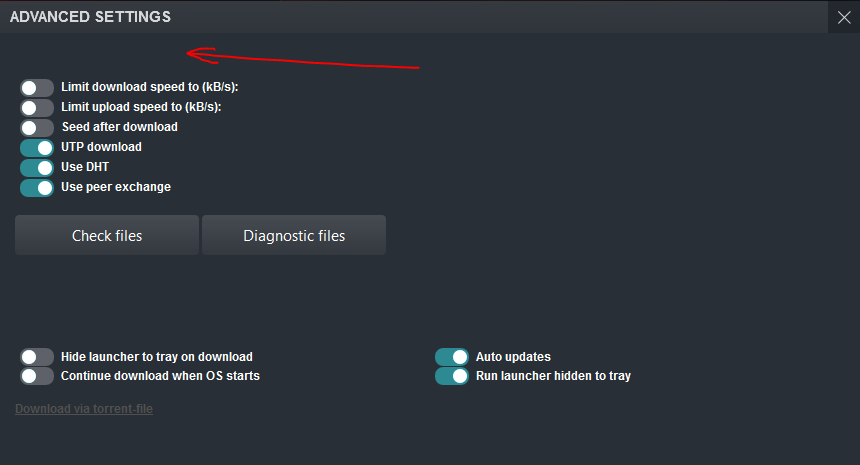Viewport: 860px width, 465px height.
Task: Switch off the Use DHT toggle
Action: pyautogui.click(x=37, y=168)
